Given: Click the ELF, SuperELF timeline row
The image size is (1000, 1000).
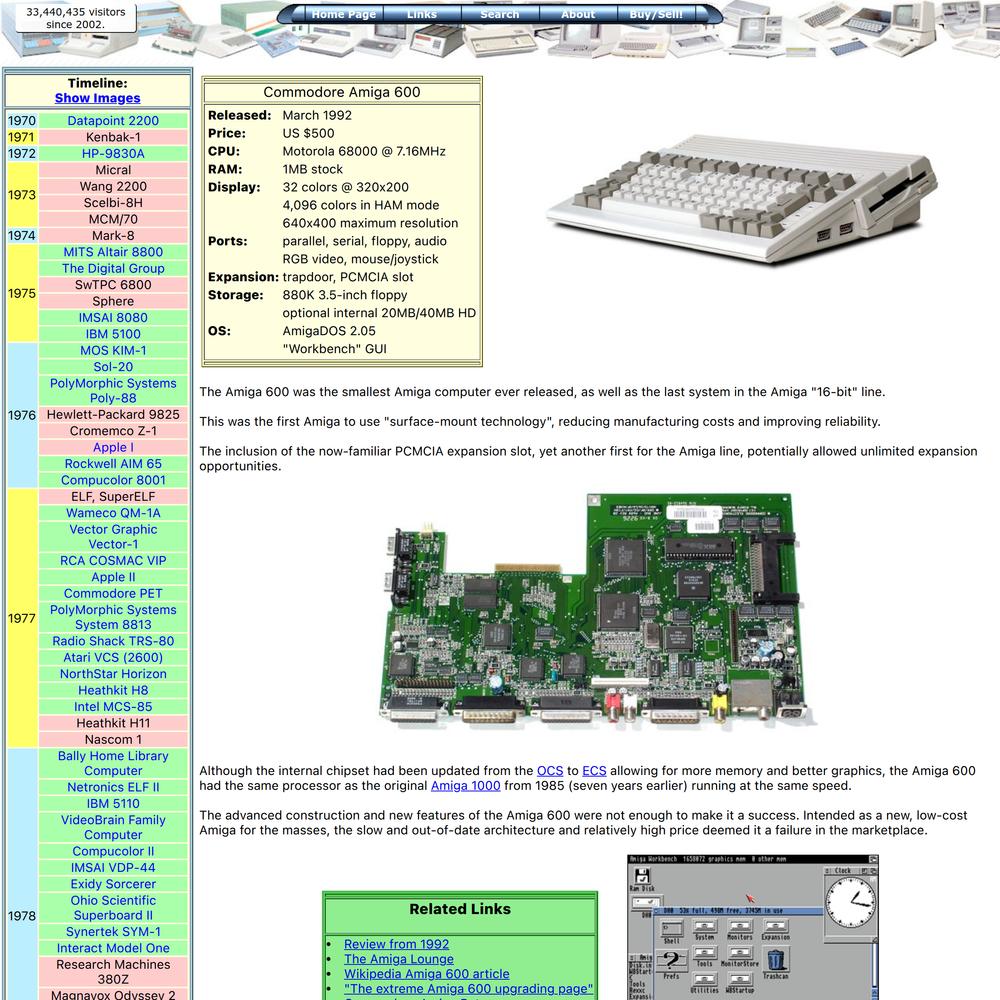Looking at the screenshot, I should tap(113, 497).
